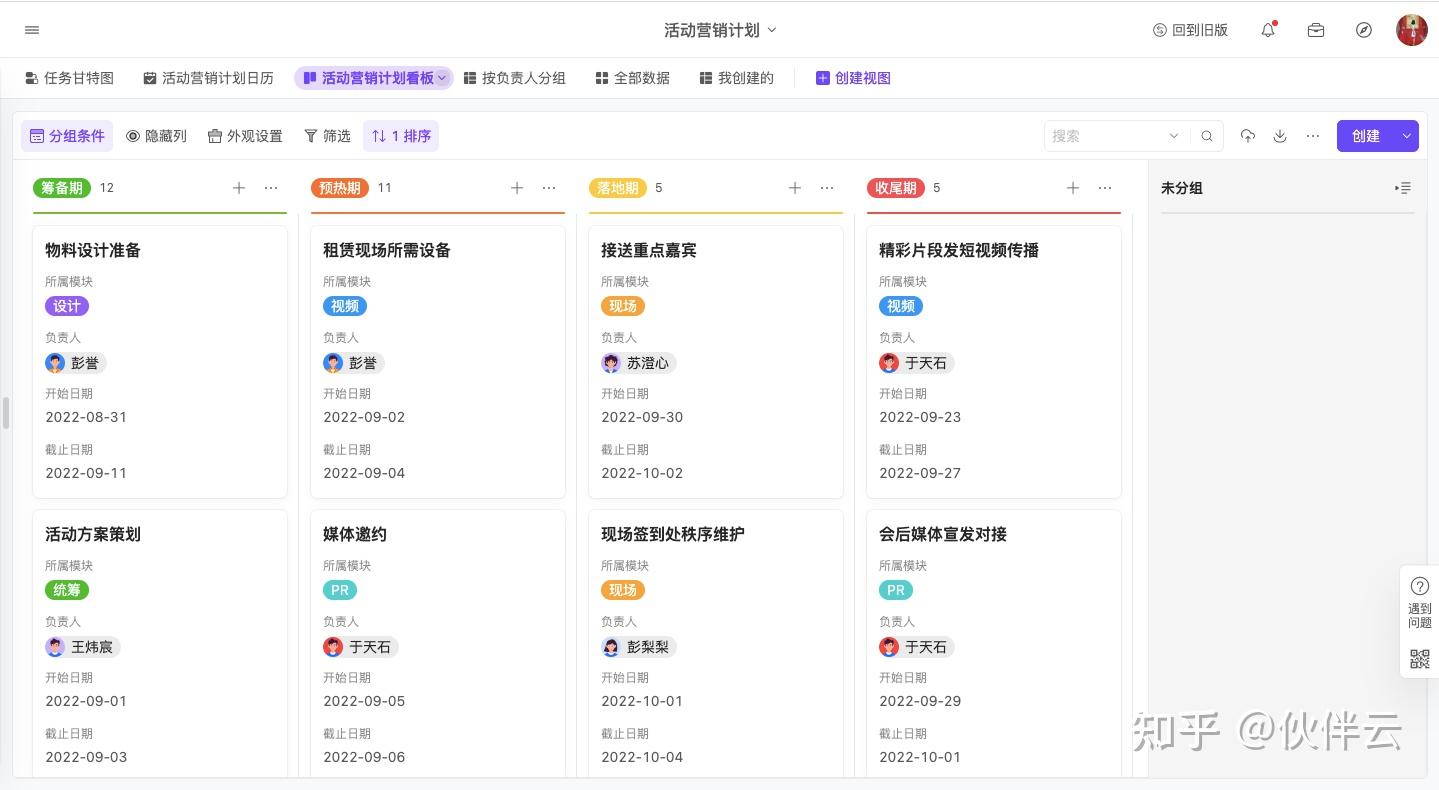Screen dimensions: 1439x790
Task: Click the 创建视图 button
Action: (853, 78)
